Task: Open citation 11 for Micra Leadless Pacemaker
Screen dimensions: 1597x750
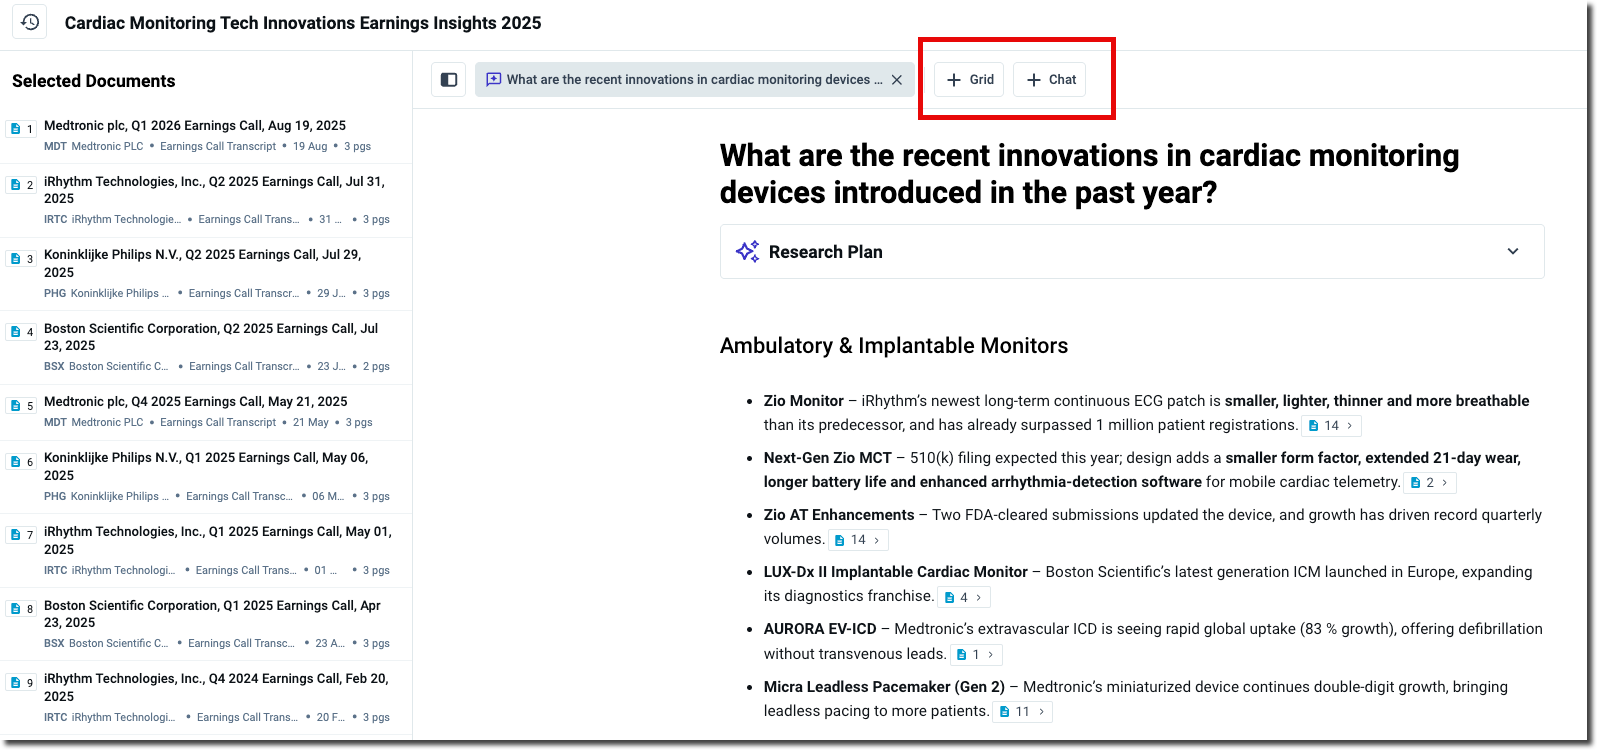Action: point(1022,712)
